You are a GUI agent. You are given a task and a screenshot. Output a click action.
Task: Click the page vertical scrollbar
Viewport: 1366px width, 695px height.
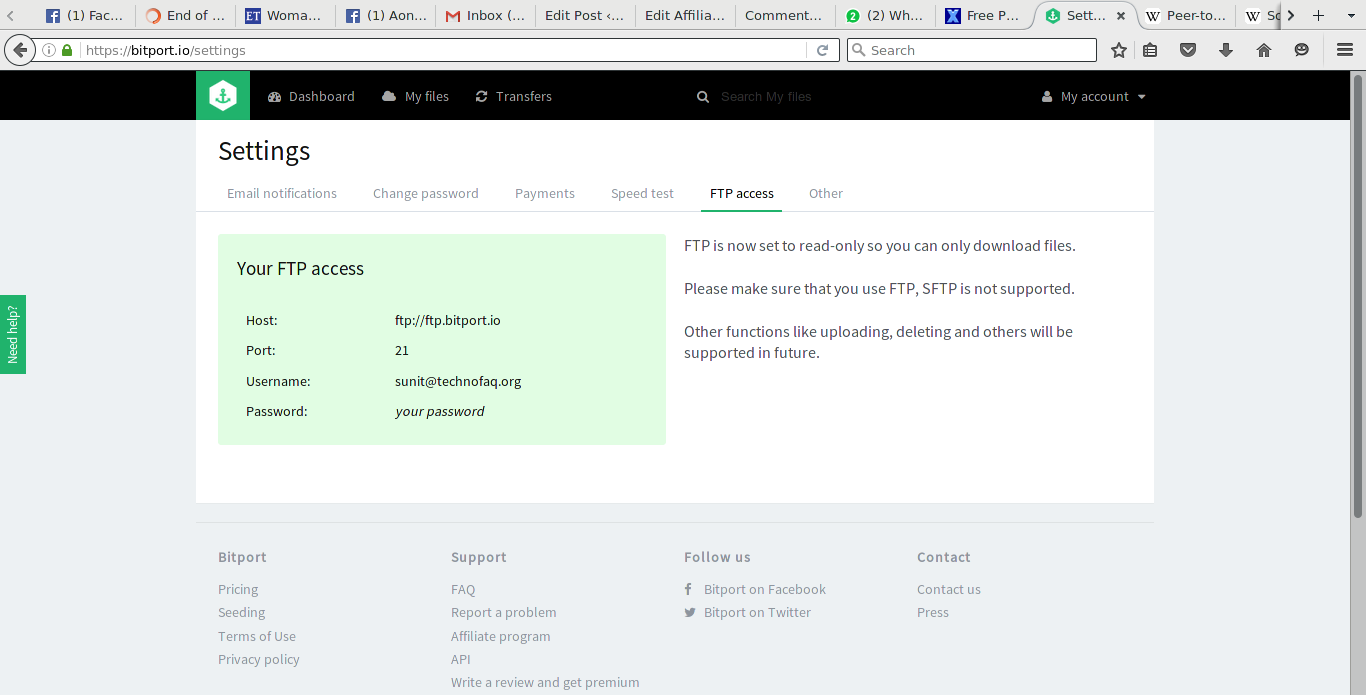pyautogui.click(x=1357, y=300)
